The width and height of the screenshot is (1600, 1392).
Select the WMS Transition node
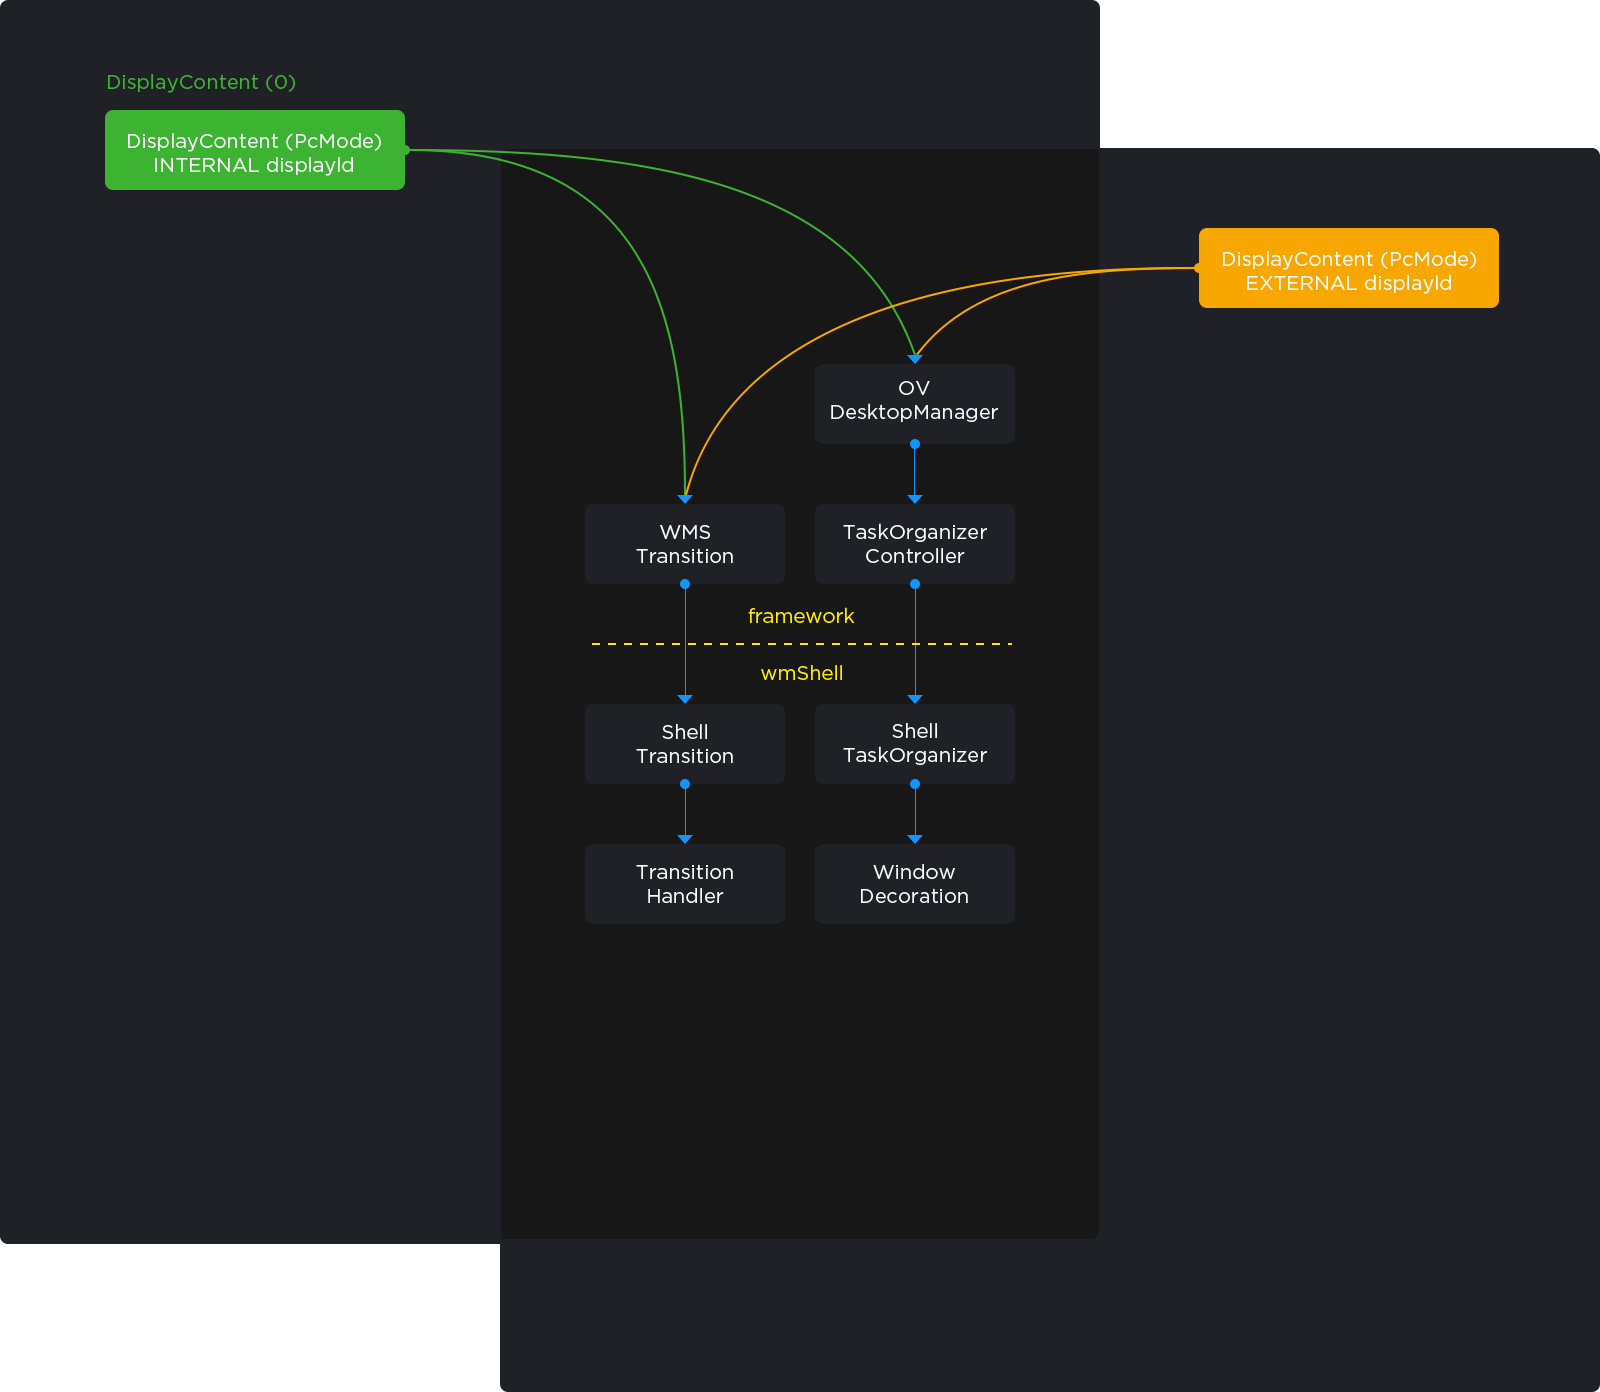click(x=685, y=544)
